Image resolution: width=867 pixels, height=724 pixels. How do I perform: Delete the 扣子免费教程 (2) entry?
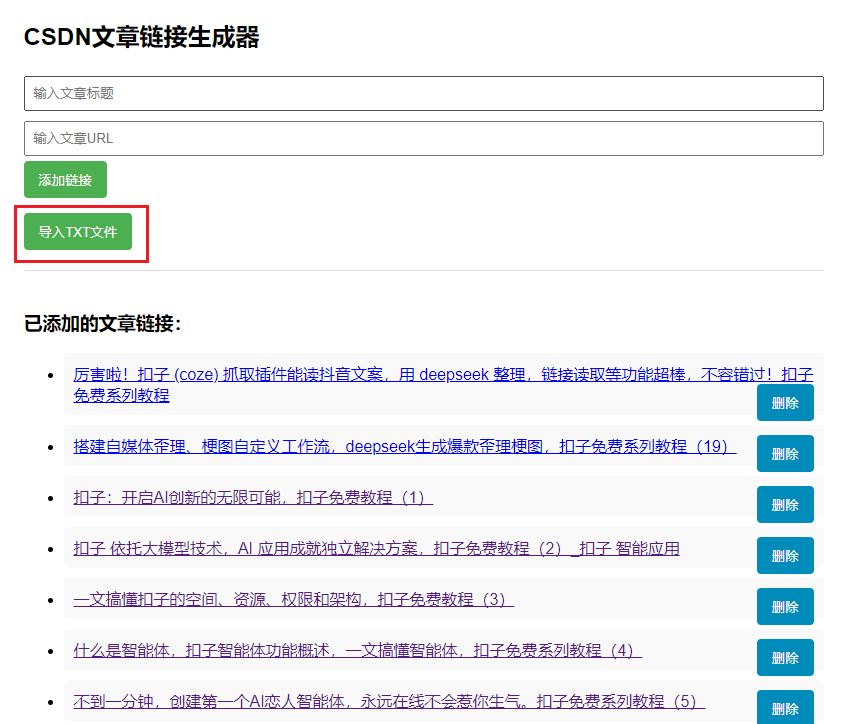point(785,555)
